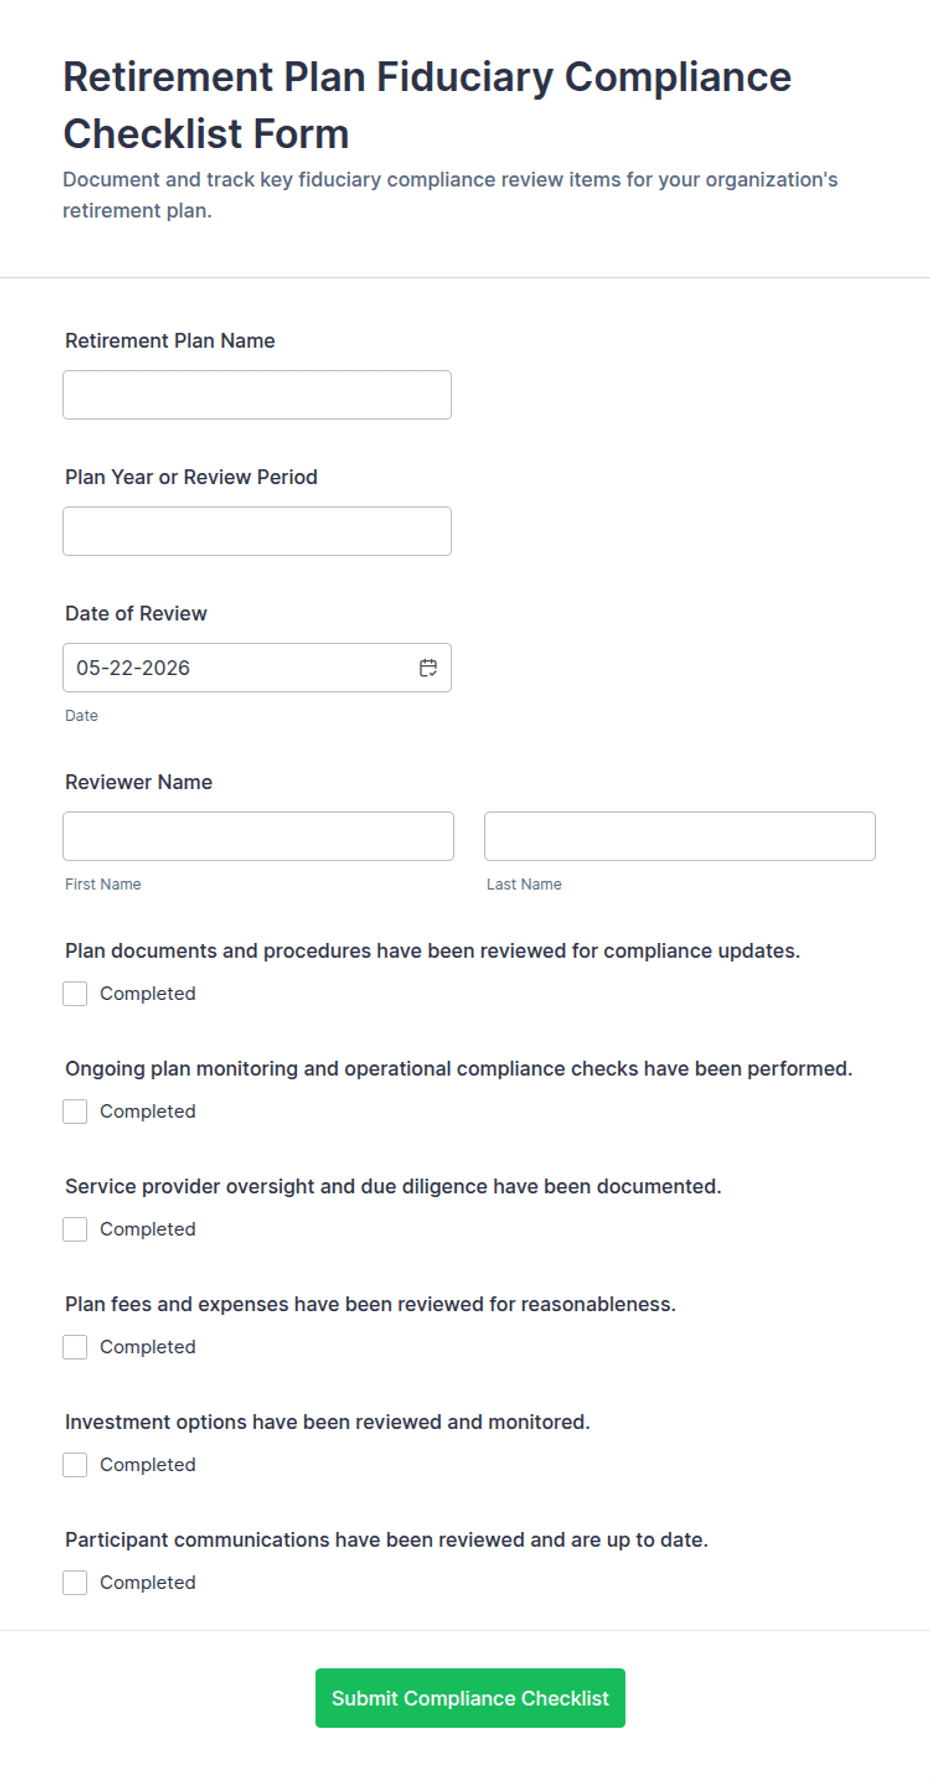Click the Date of Review label
This screenshot has height=1777, width=930.
coord(136,614)
